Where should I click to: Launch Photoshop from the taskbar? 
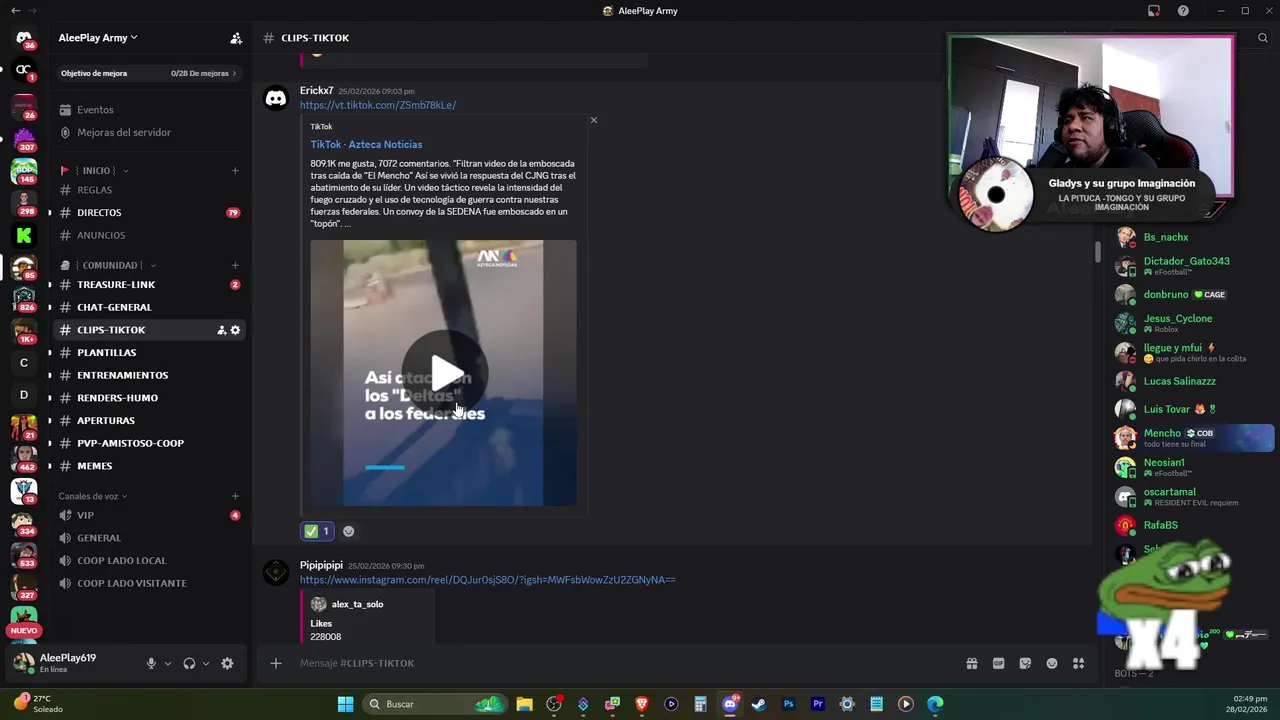(x=788, y=704)
